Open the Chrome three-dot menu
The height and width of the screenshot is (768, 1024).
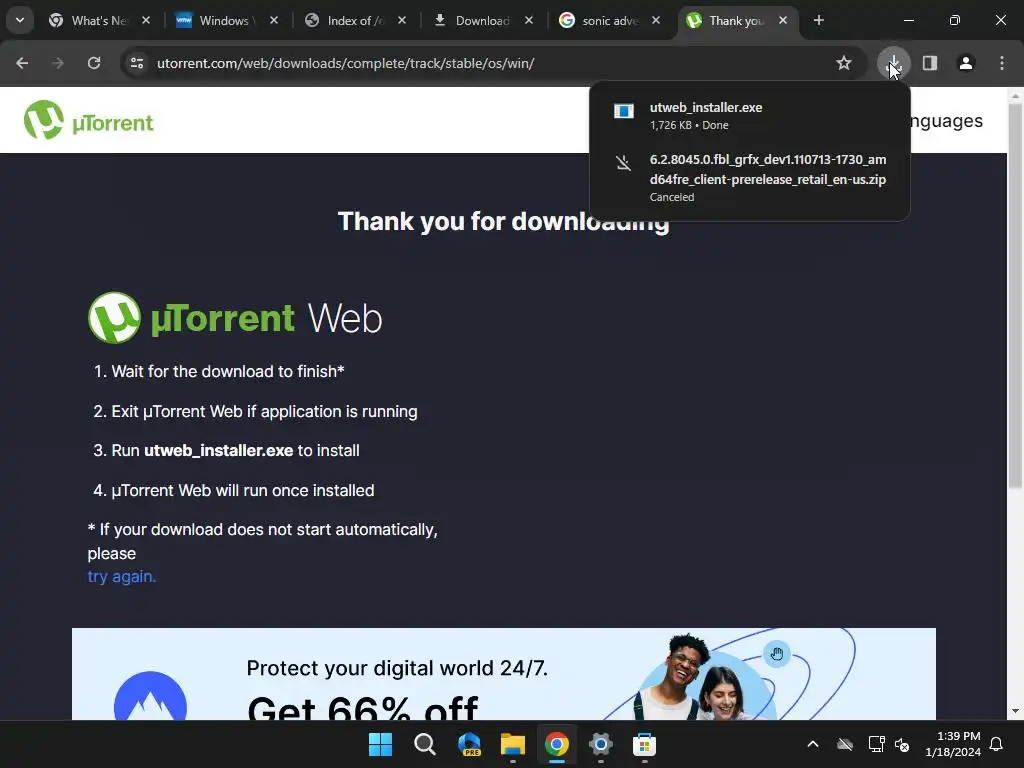1002,63
